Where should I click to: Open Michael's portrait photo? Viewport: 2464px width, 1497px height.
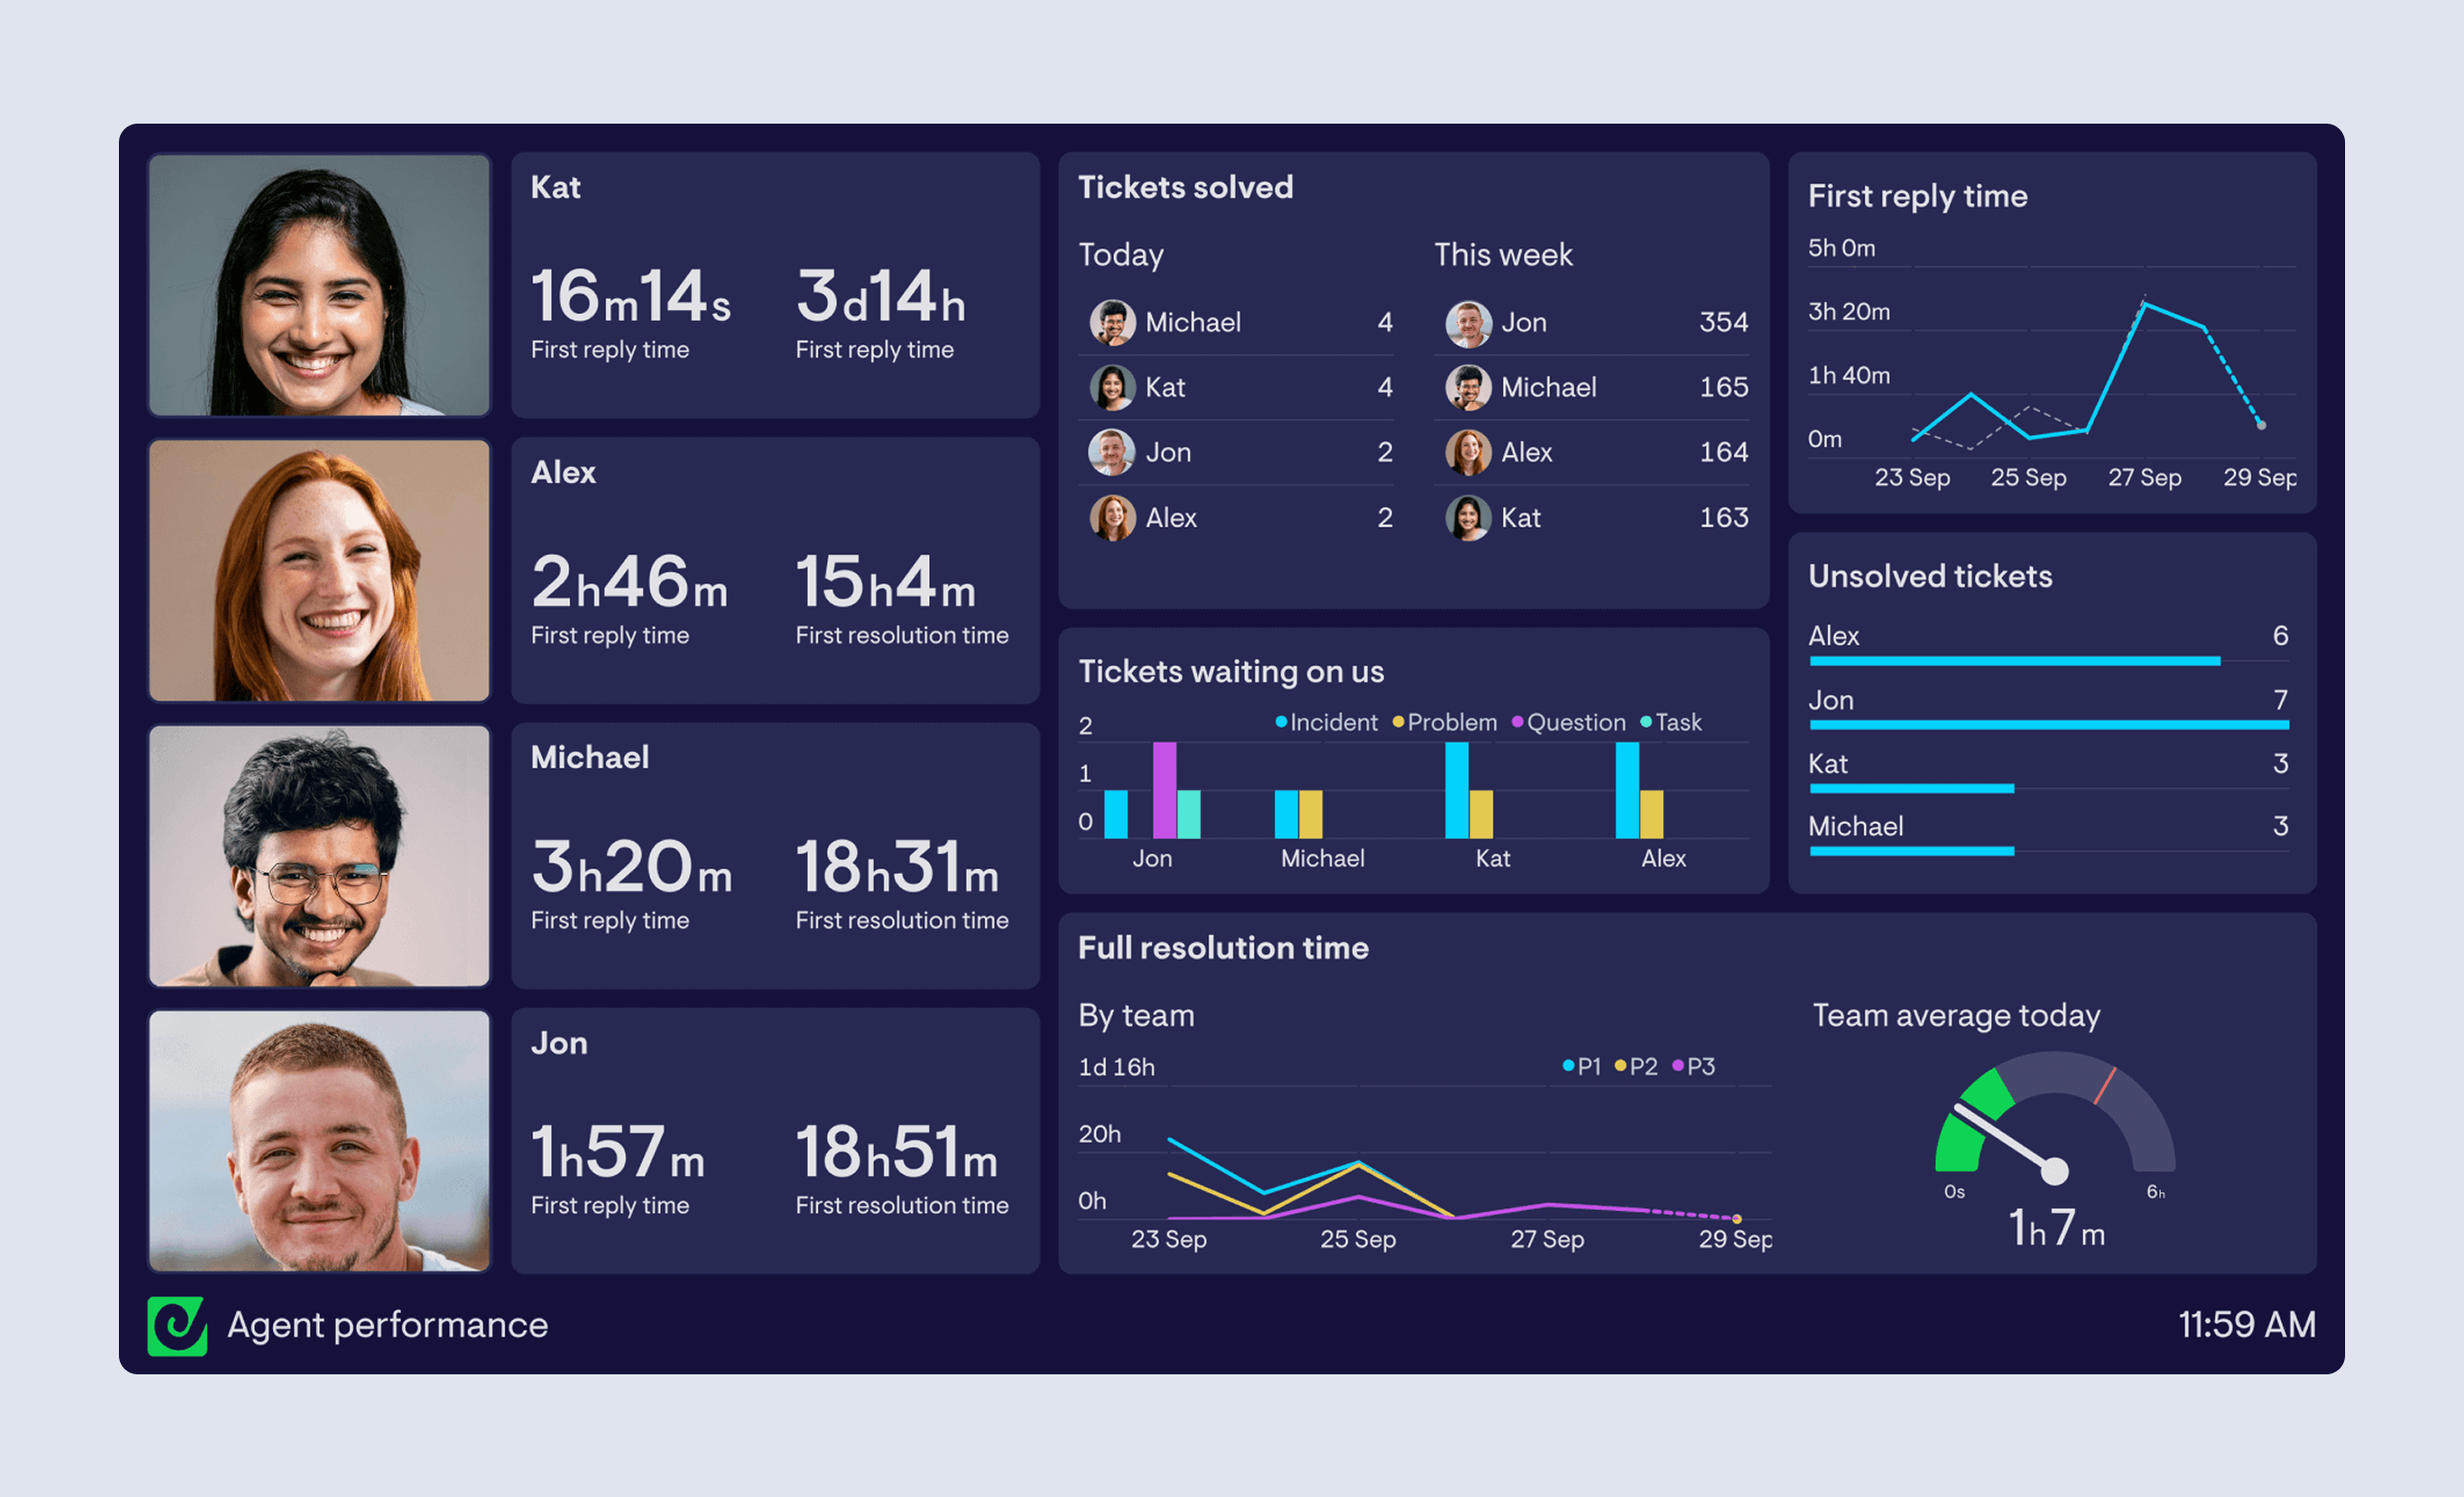(x=319, y=856)
